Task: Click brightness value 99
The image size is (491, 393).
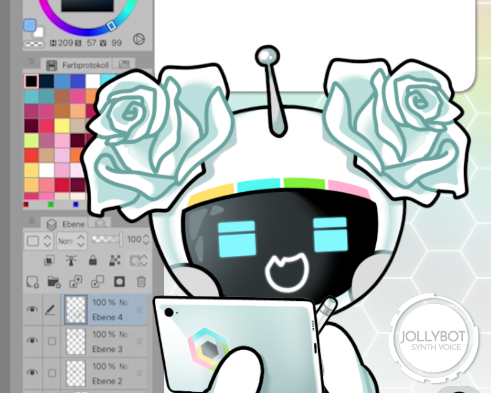Action: (x=116, y=43)
